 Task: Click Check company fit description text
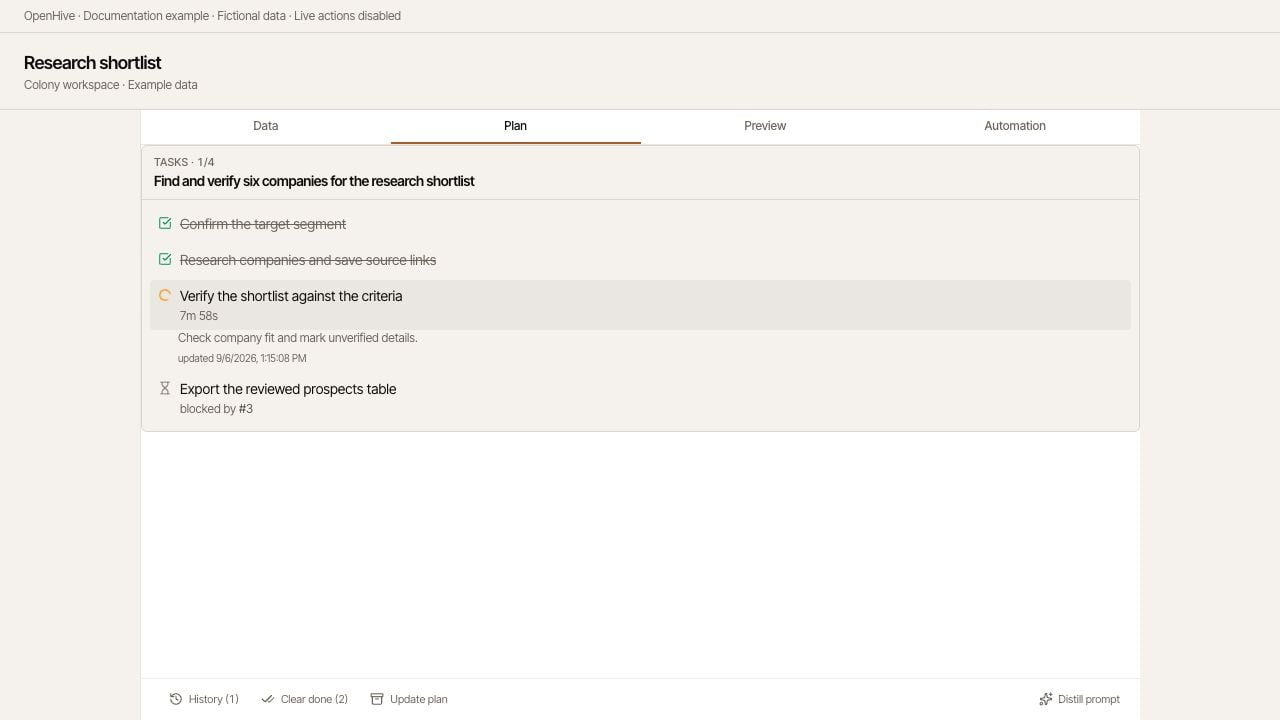[298, 338]
